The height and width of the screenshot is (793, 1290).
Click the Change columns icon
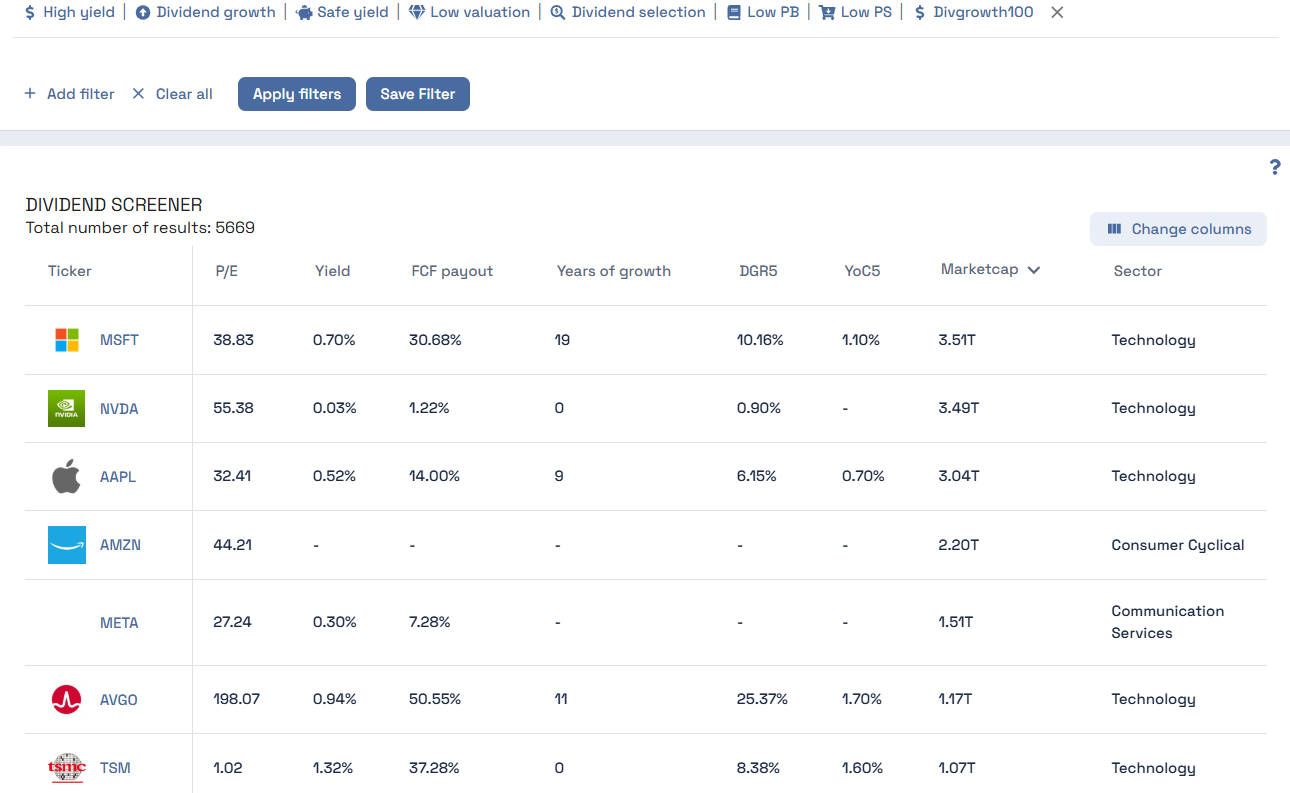(x=1115, y=229)
